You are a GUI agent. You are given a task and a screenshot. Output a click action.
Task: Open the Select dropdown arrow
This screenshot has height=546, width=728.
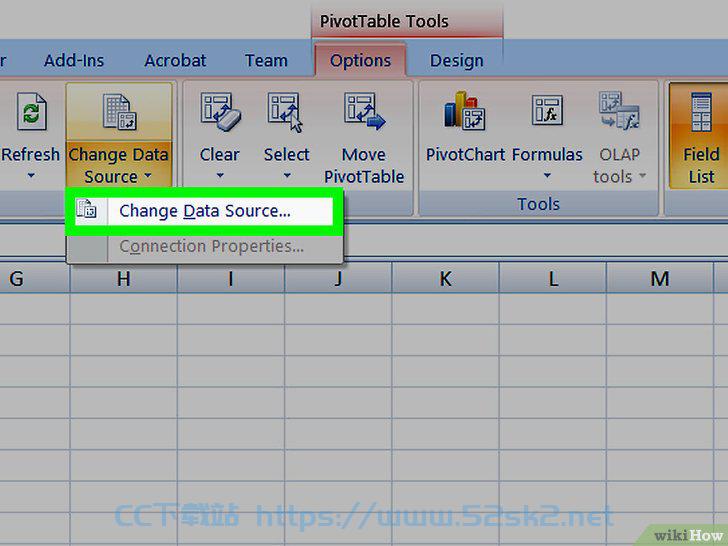287,176
